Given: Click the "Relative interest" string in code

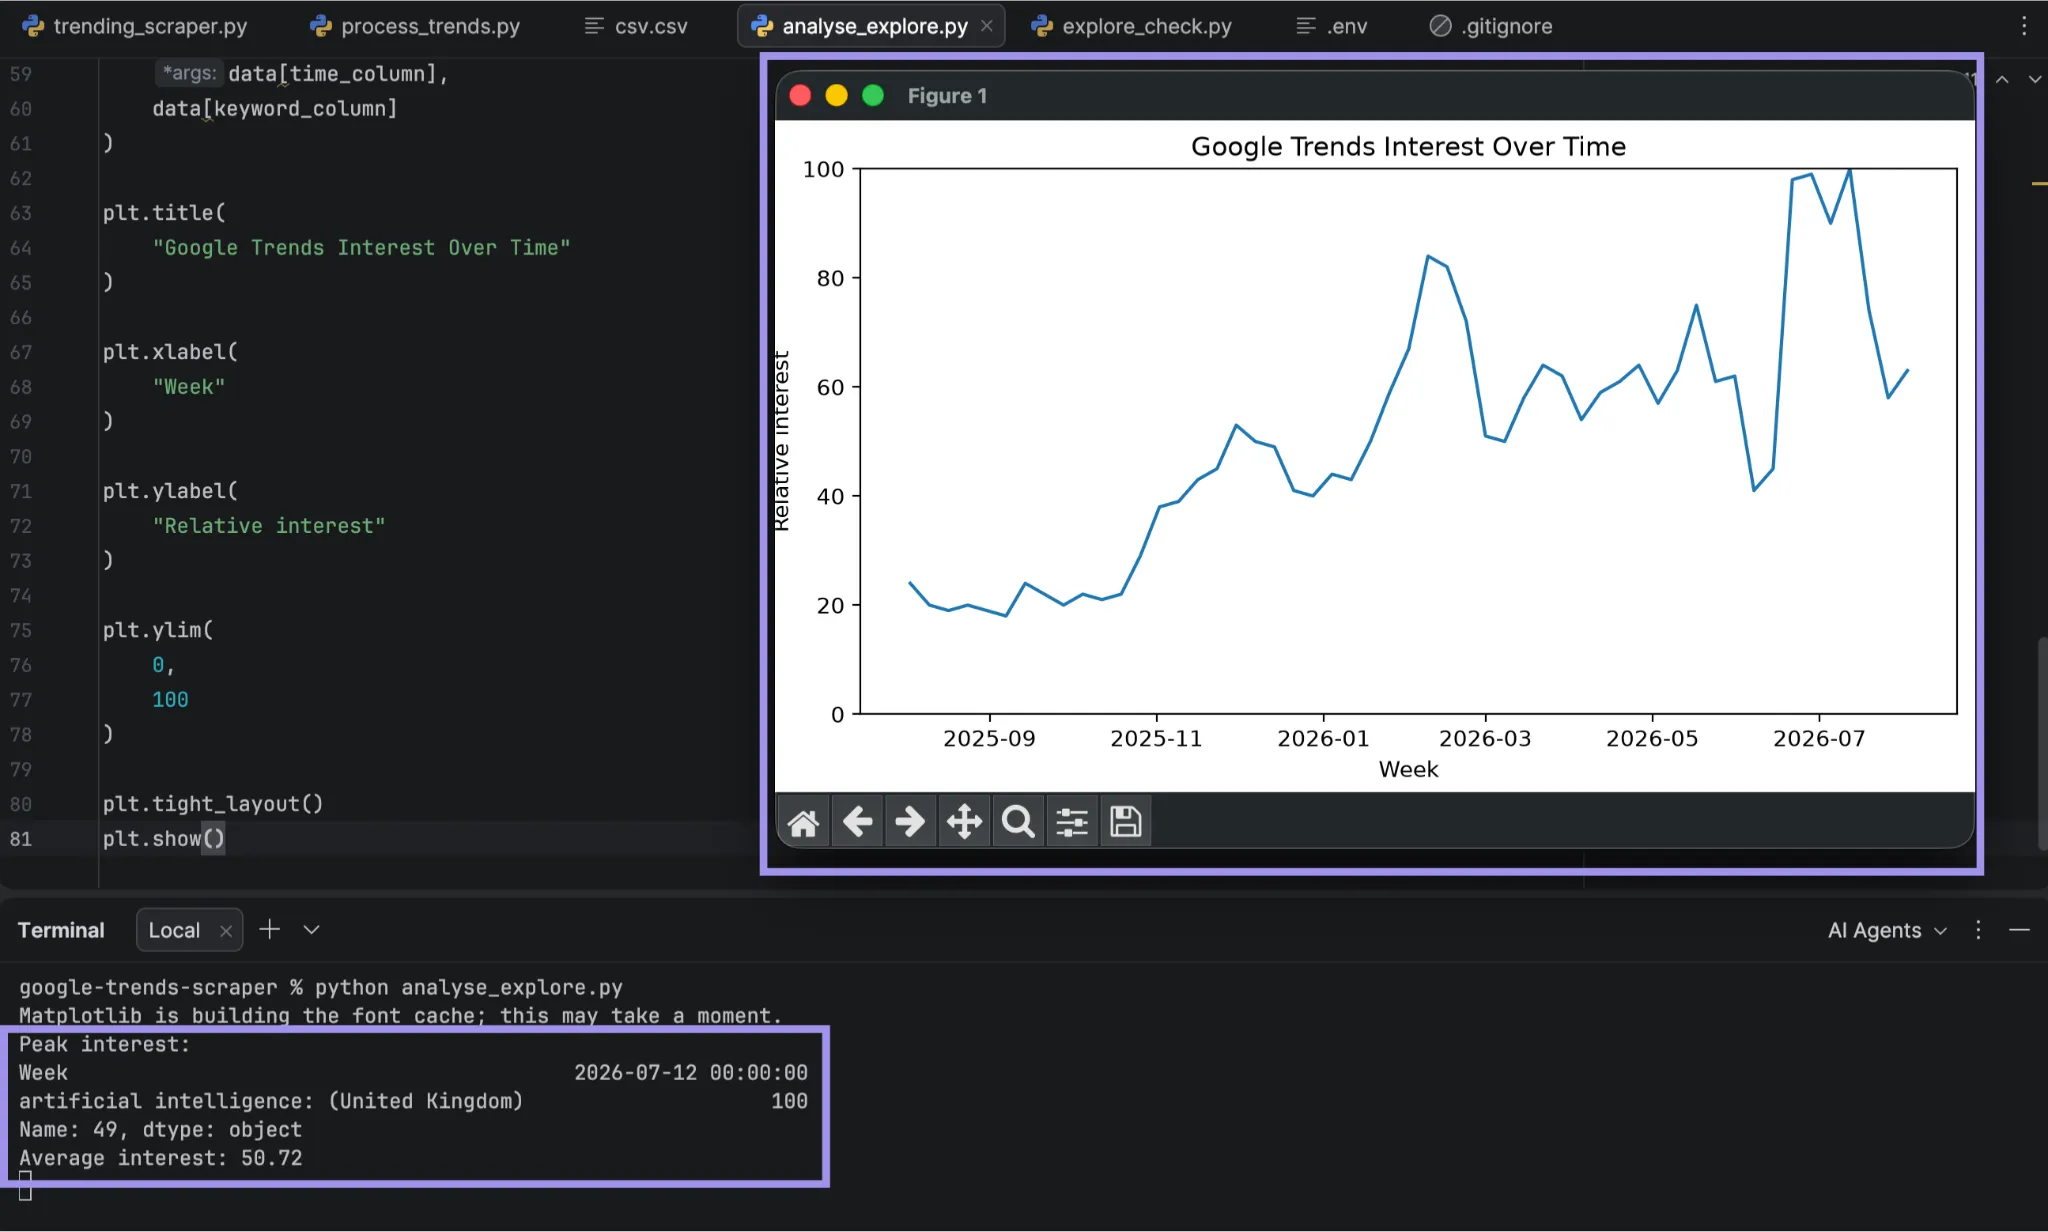Looking at the screenshot, I should [269, 526].
